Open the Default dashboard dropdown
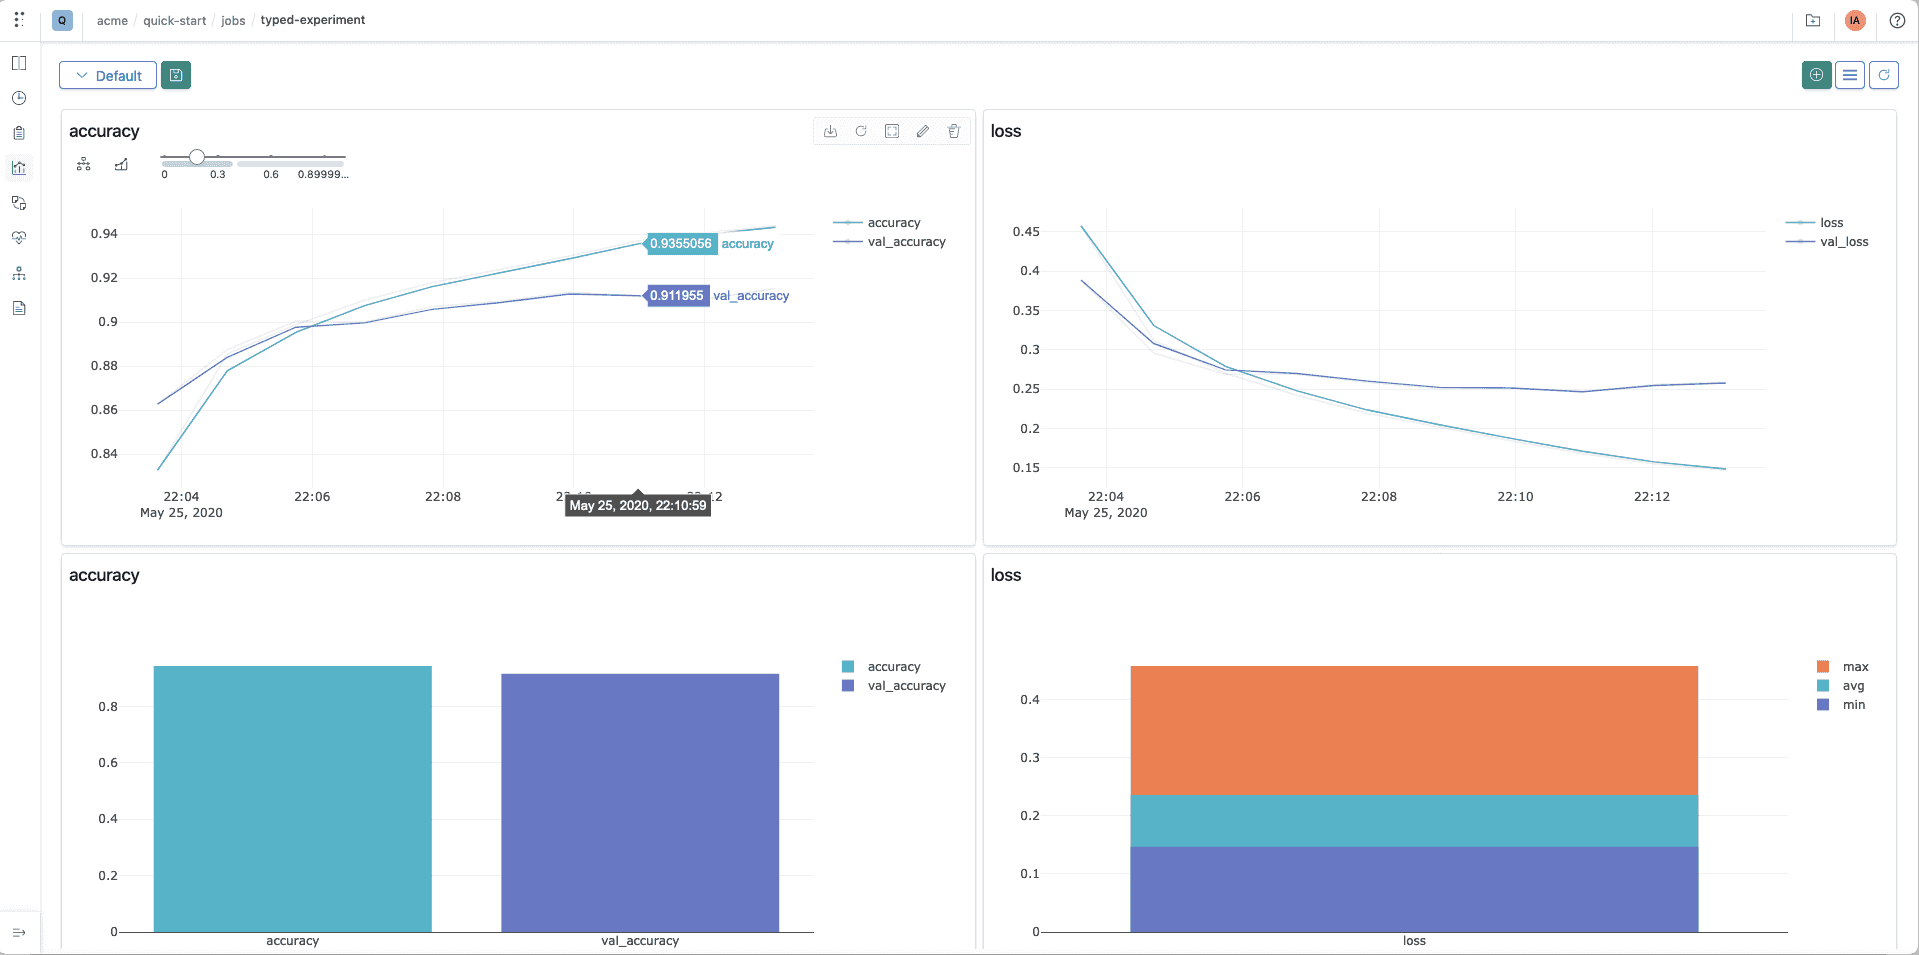 point(108,76)
